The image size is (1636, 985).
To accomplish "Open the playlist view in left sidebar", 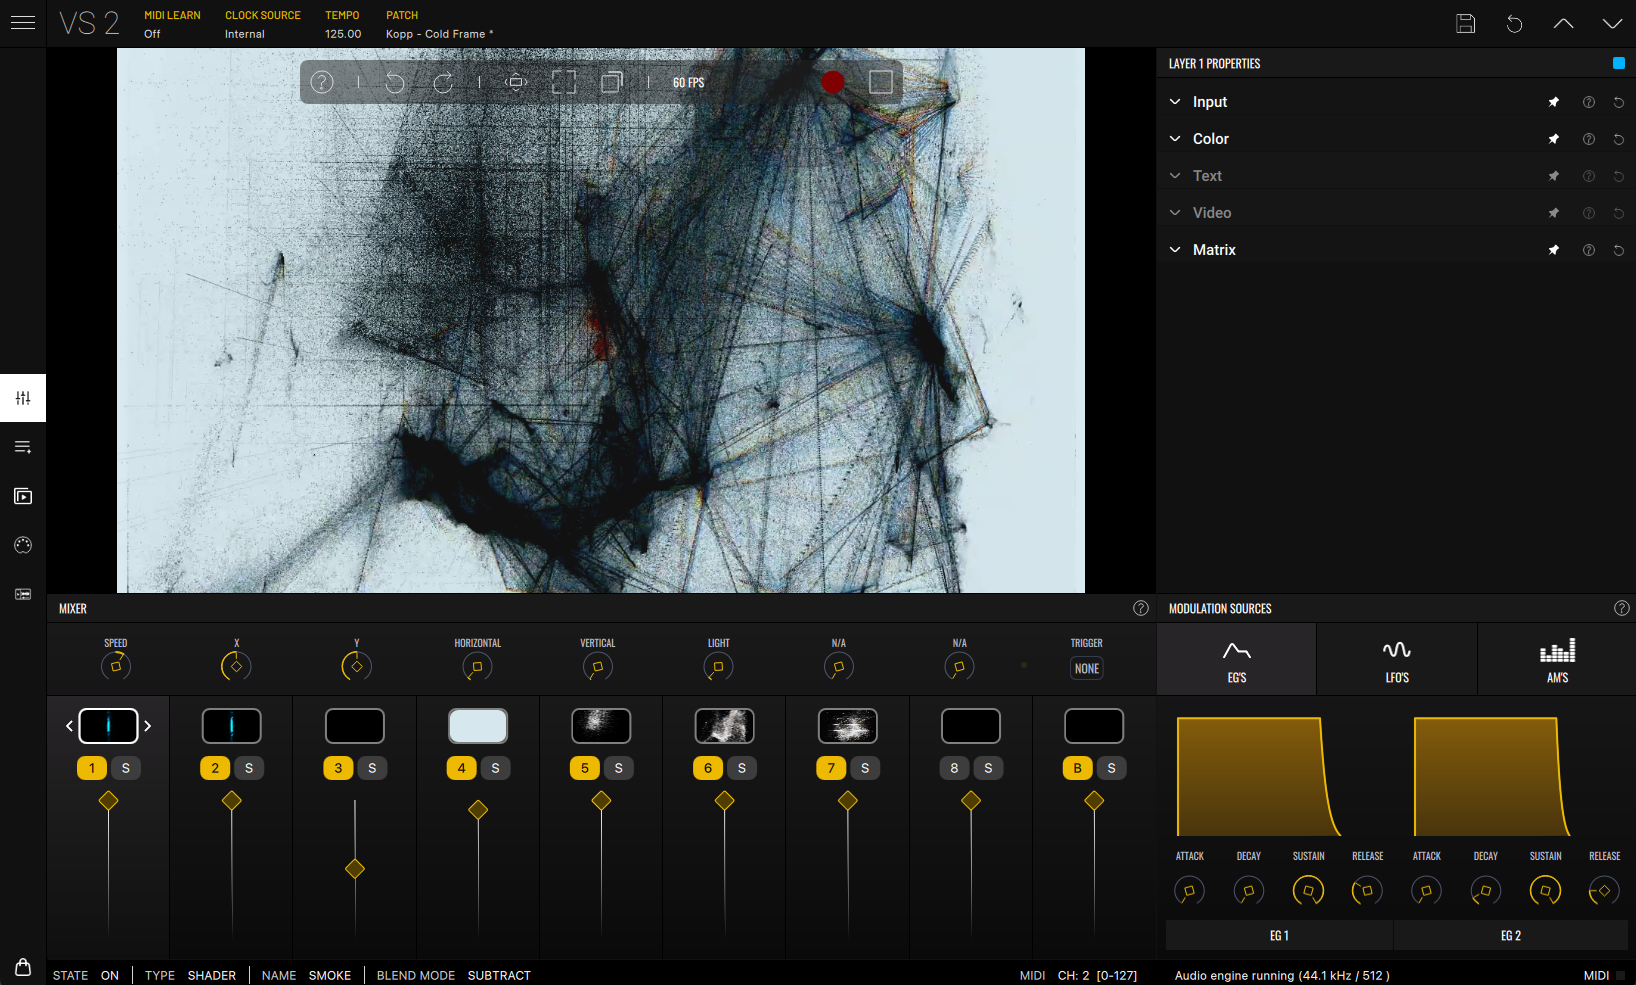I will tap(23, 447).
